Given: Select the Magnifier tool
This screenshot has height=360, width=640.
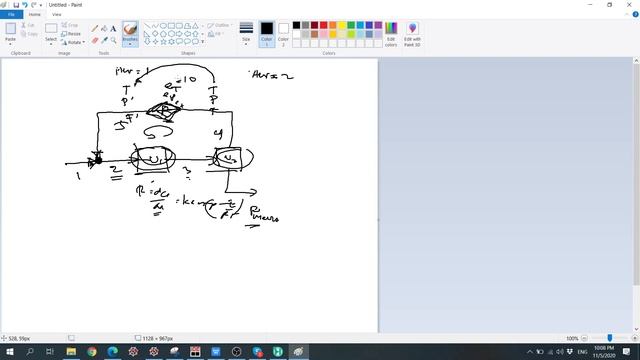Looking at the screenshot, I should [113, 40].
